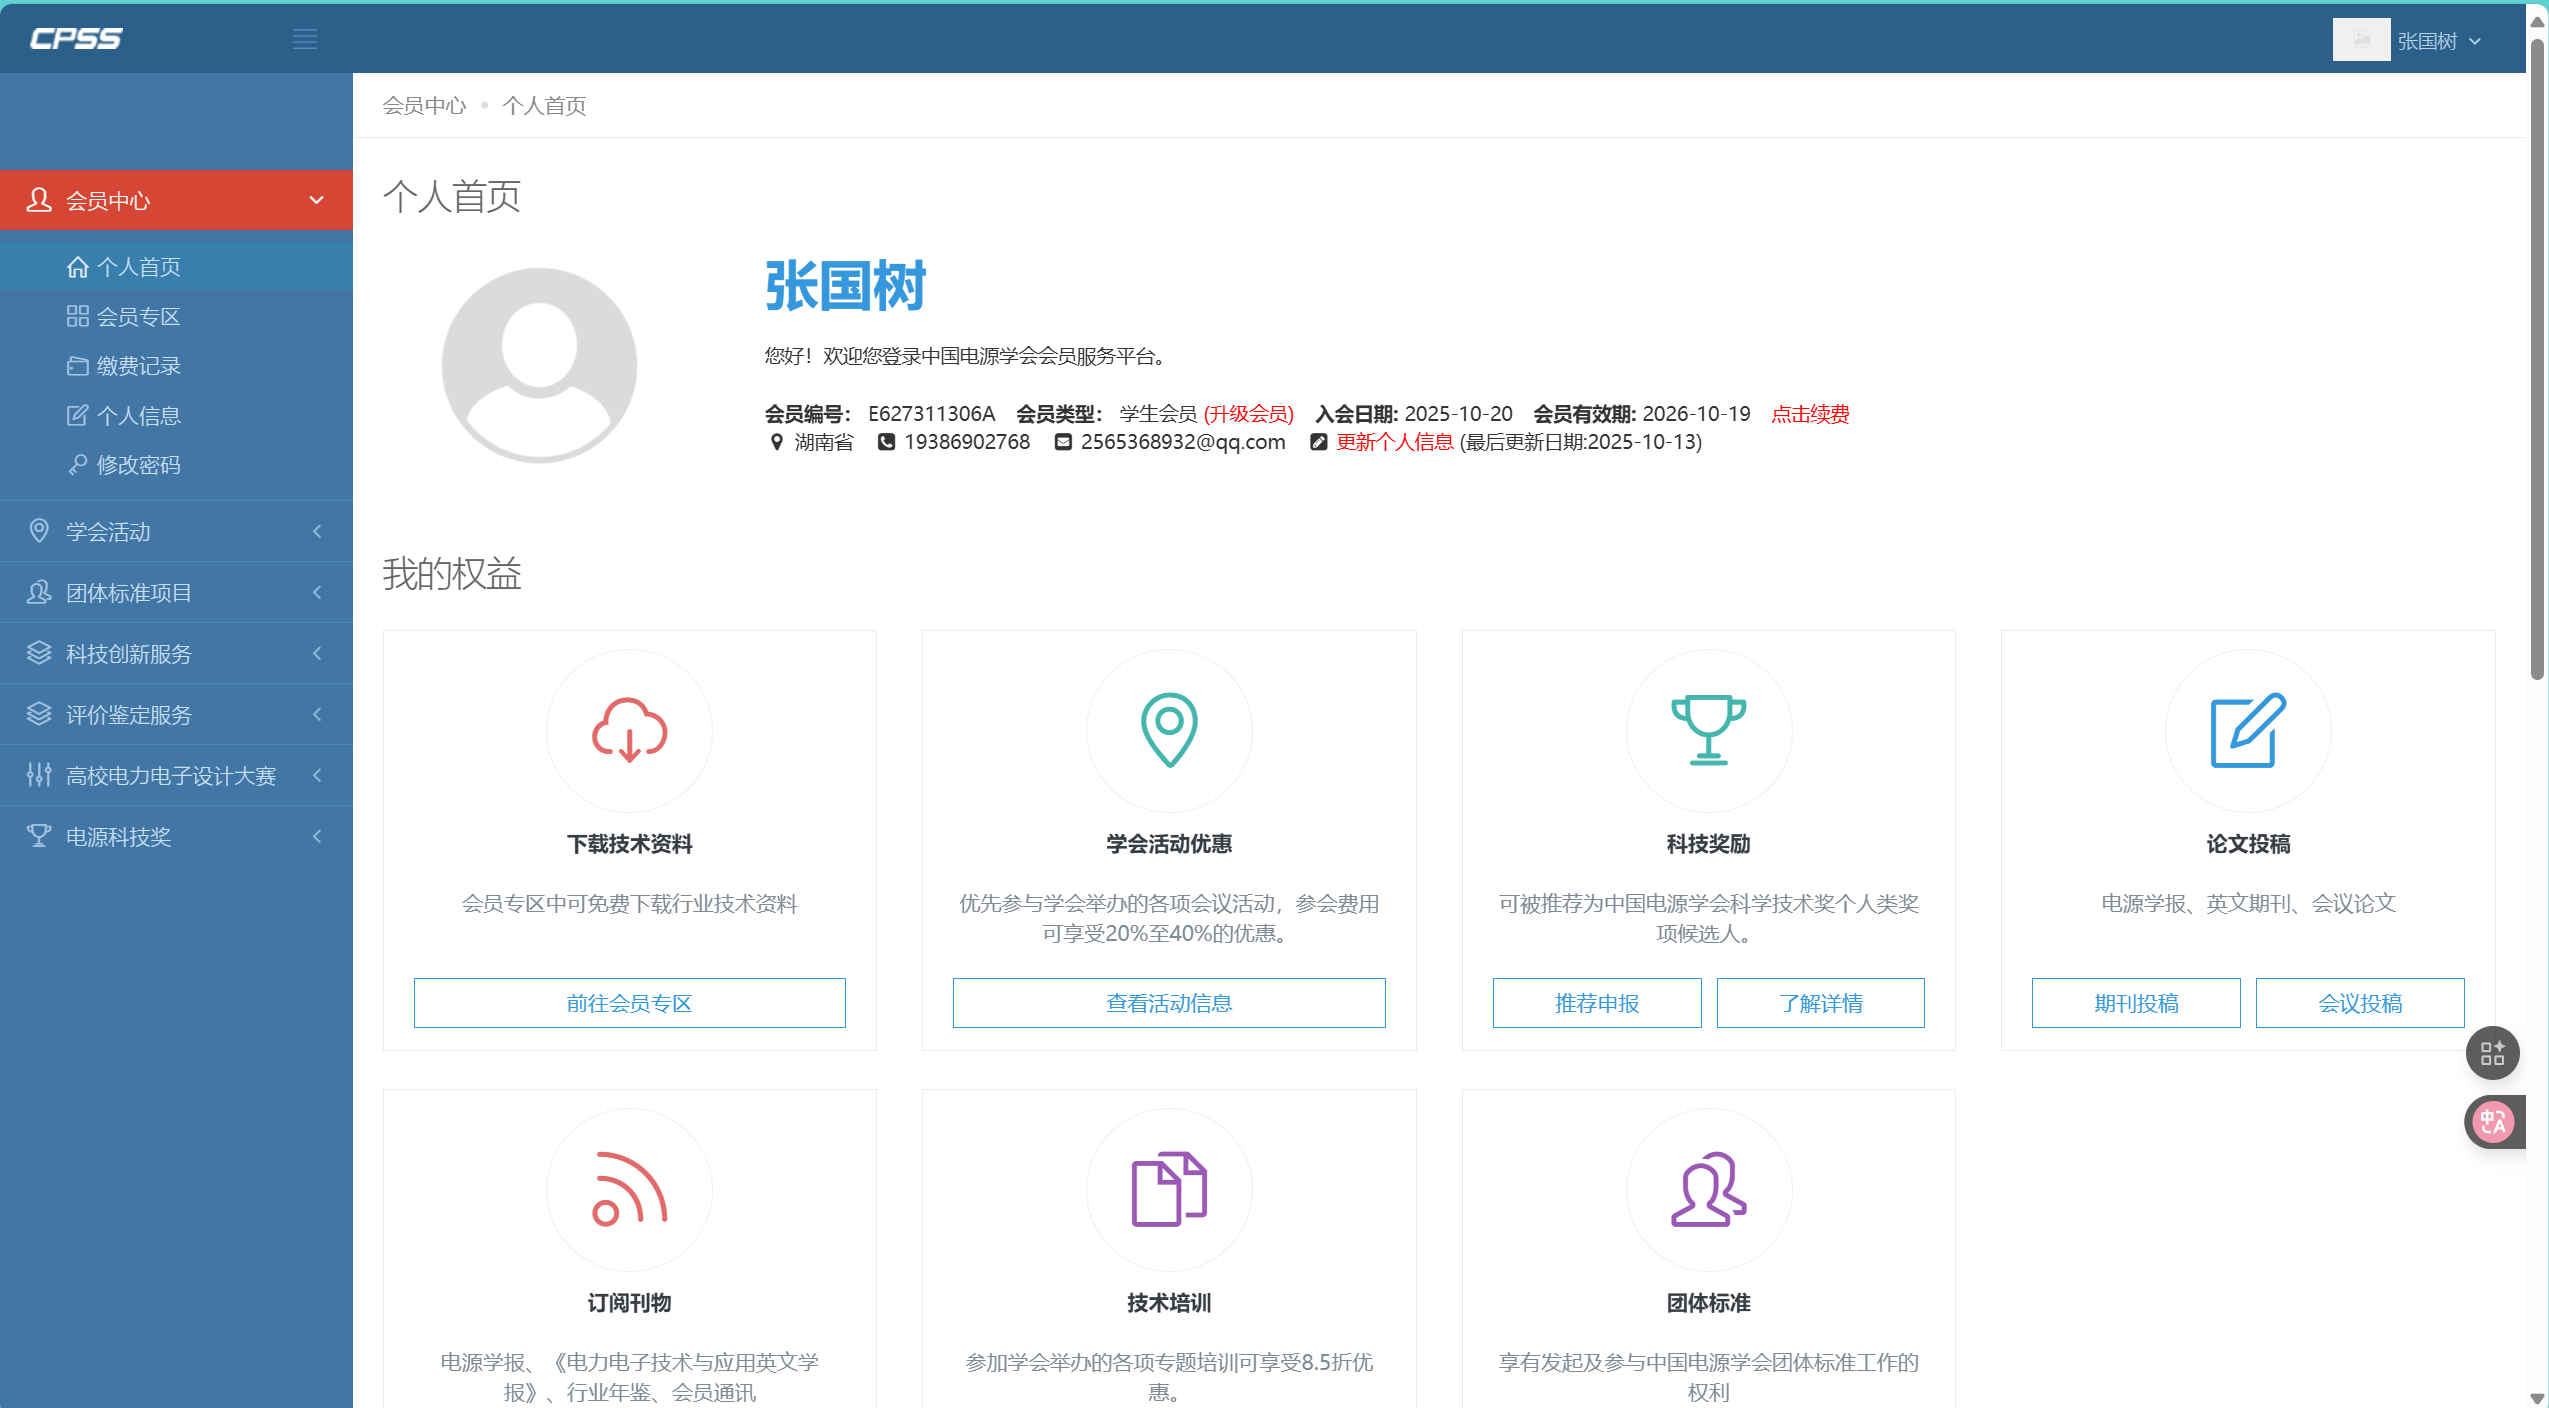Click the location pin icon beside 学会活动
The height and width of the screenshot is (1408, 2549).
[39, 531]
